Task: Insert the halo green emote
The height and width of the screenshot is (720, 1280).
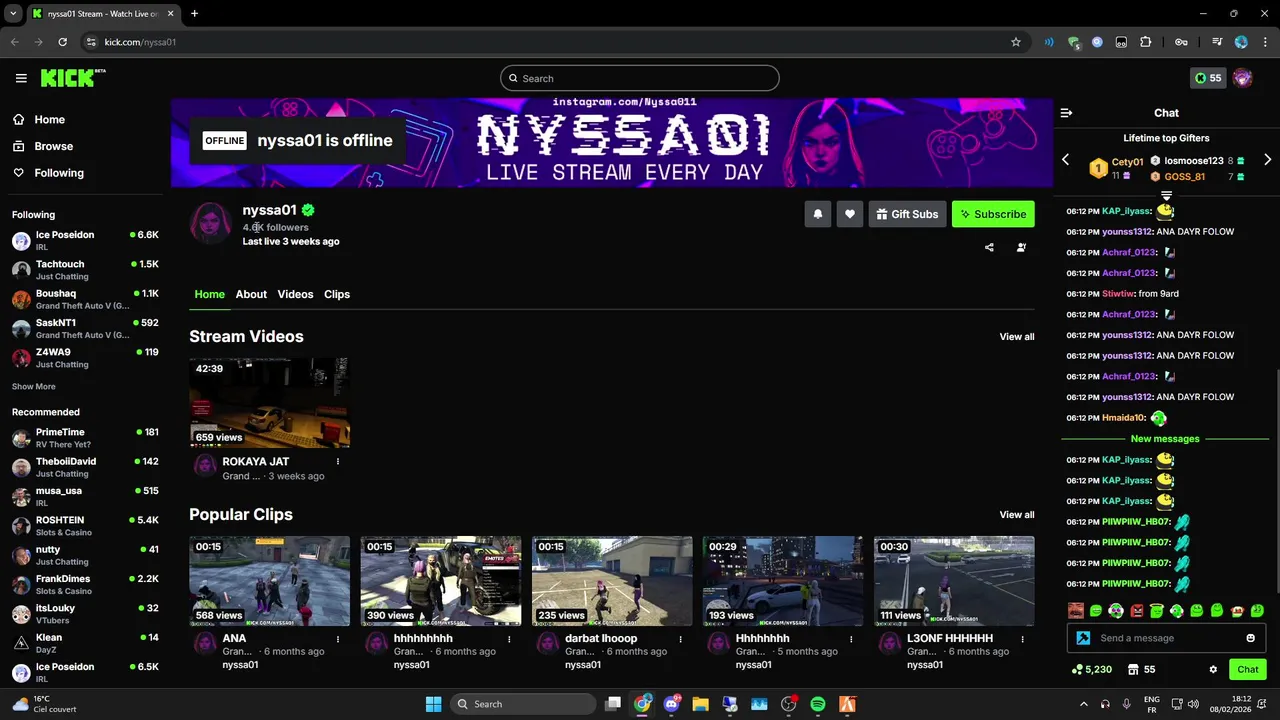Action: 1156,610
